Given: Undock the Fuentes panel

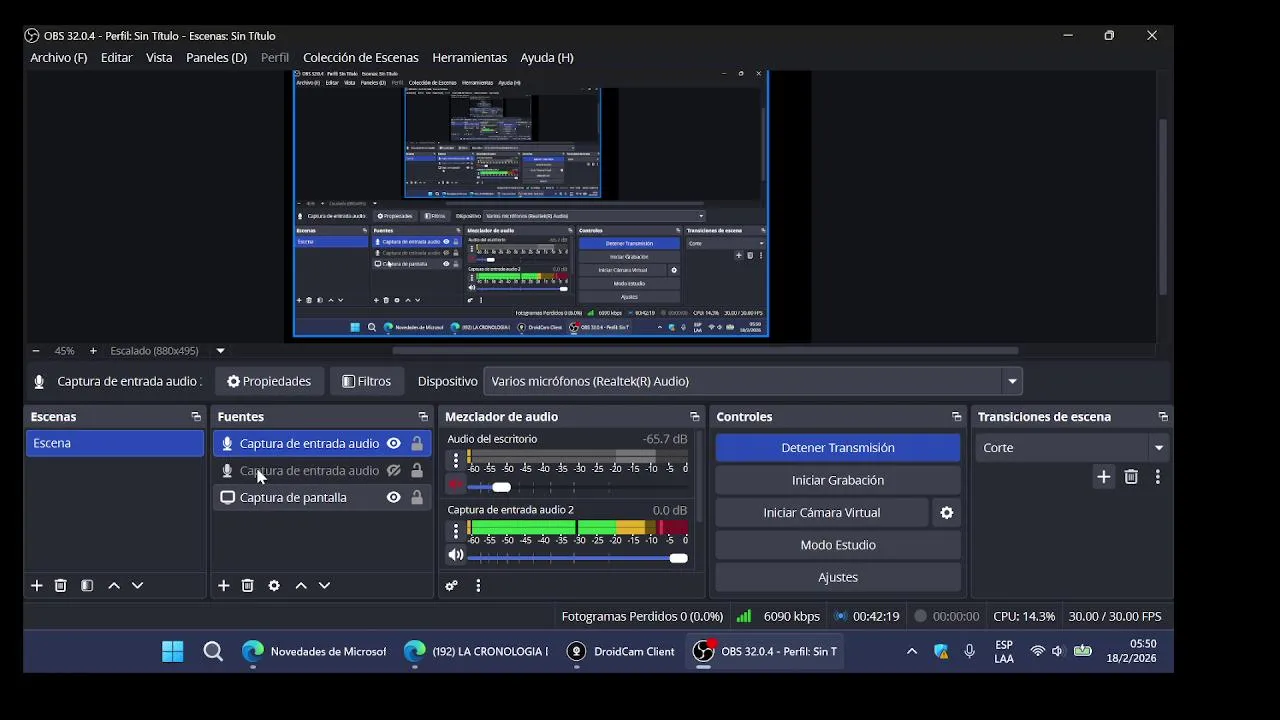Looking at the screenshot, I should [423, 417].
